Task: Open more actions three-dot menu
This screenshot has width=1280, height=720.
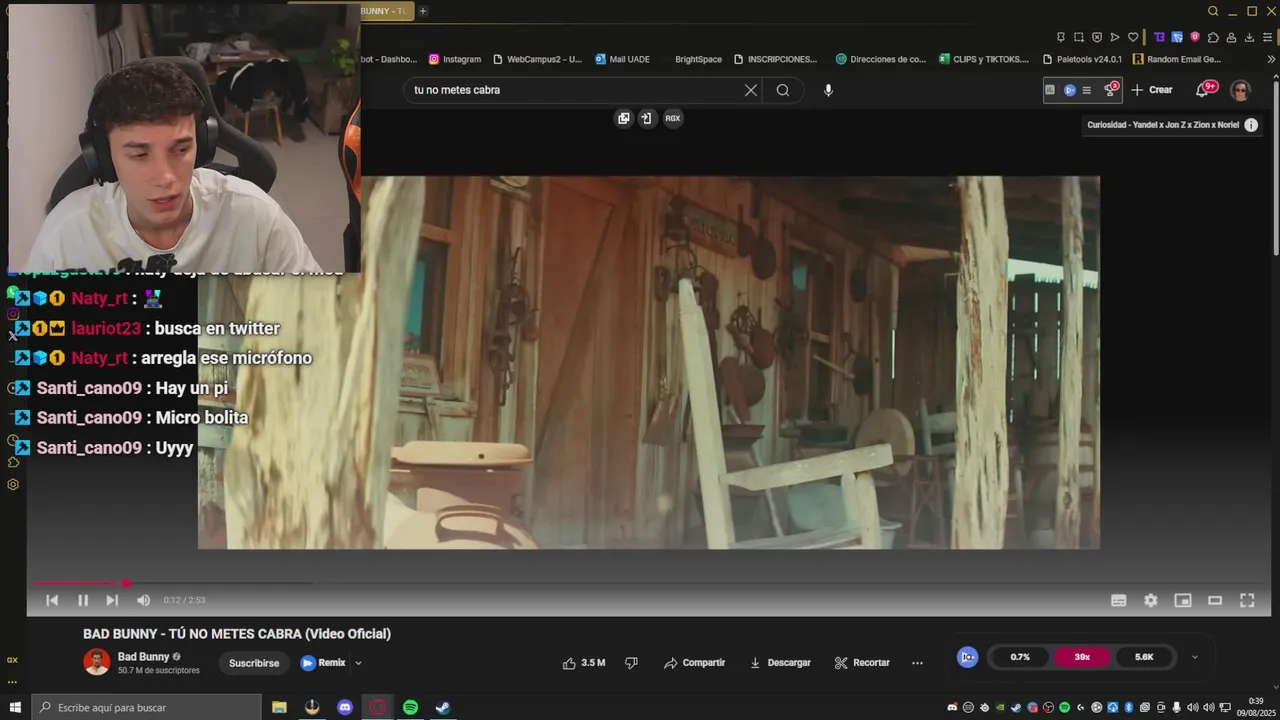Action: point(917,663)
